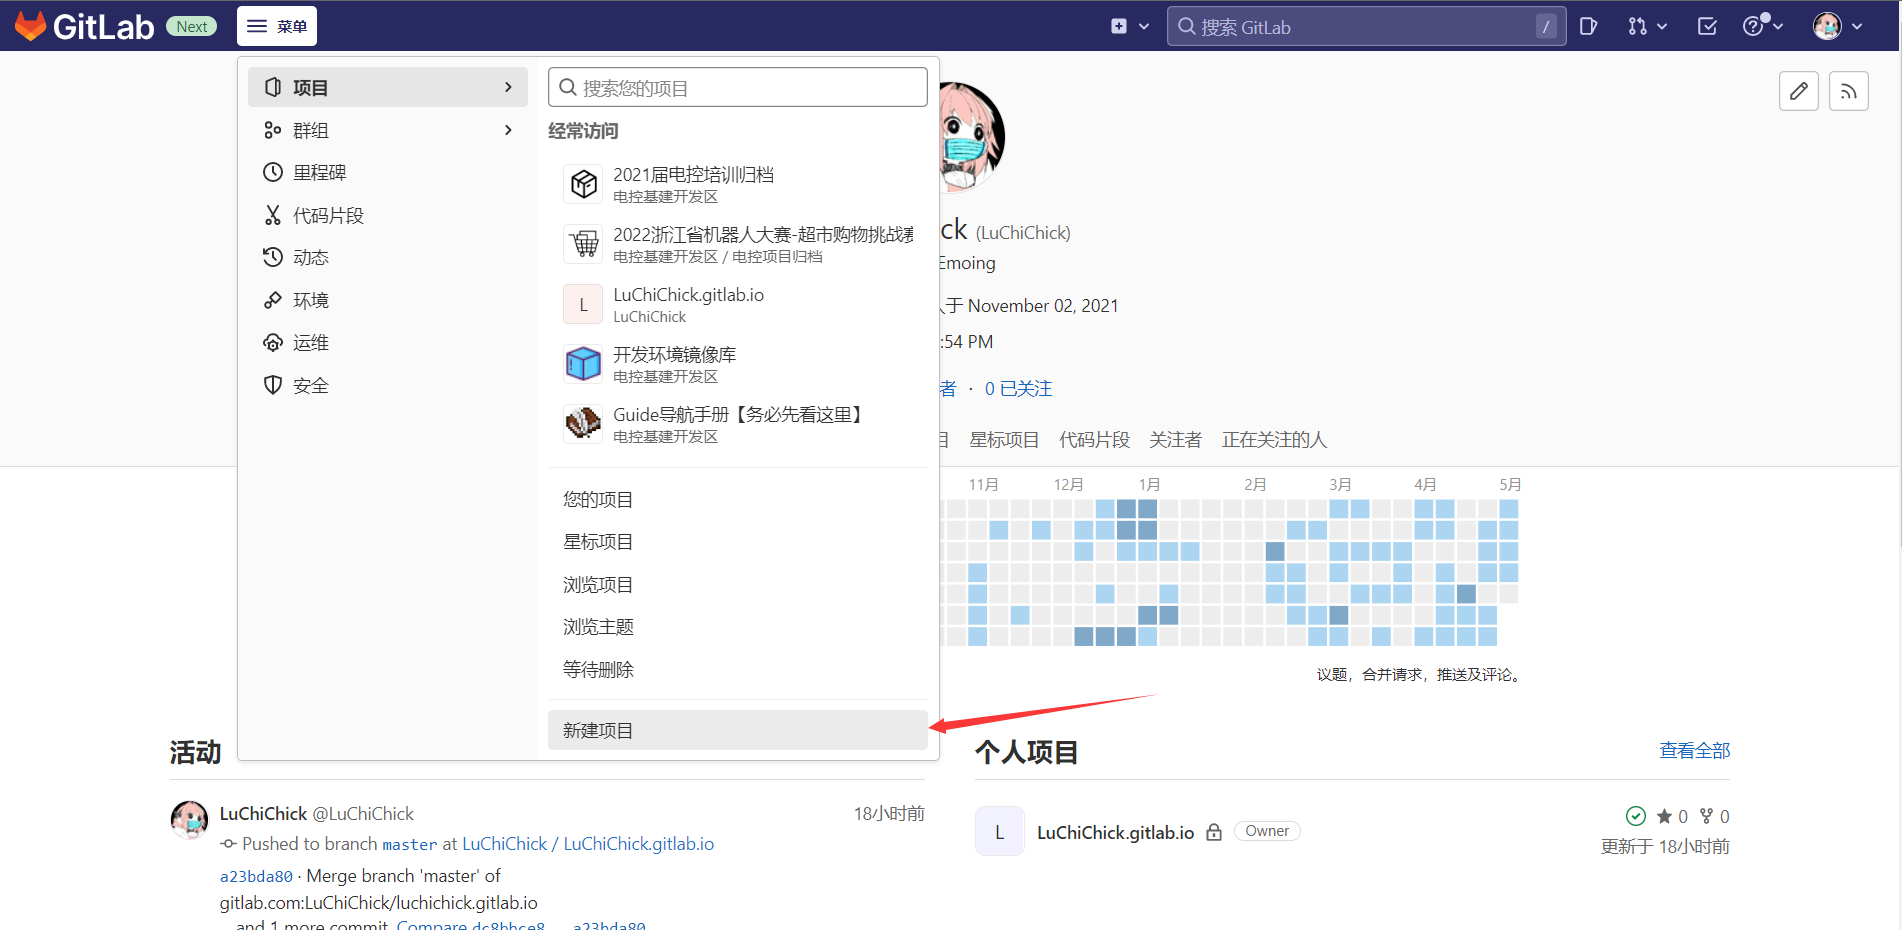Image resolution: width=1902 pixels, height=930 pixels.
Task: Open project 开发环境镜像库
Action: pyautogui.click(x=738, y=364)
